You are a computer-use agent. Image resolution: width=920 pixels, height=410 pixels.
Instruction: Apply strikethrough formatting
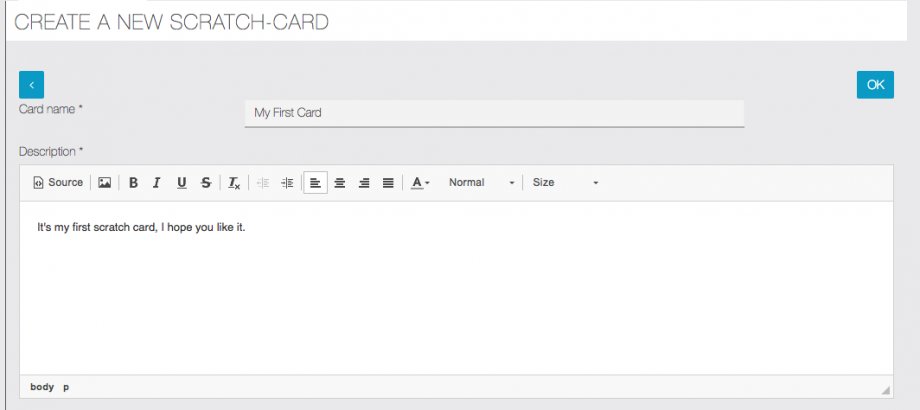point(206,183)
